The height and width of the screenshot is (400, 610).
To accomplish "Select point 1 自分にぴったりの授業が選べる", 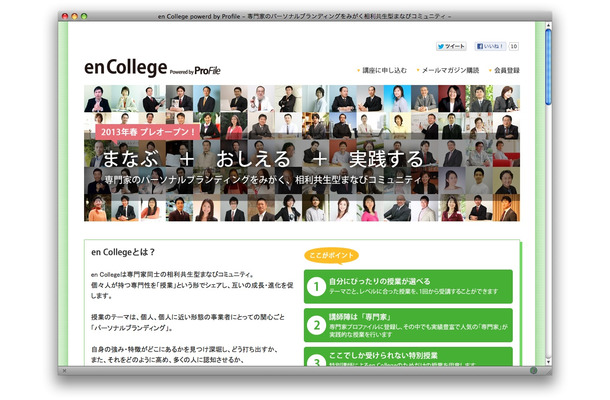I will 408,286.
